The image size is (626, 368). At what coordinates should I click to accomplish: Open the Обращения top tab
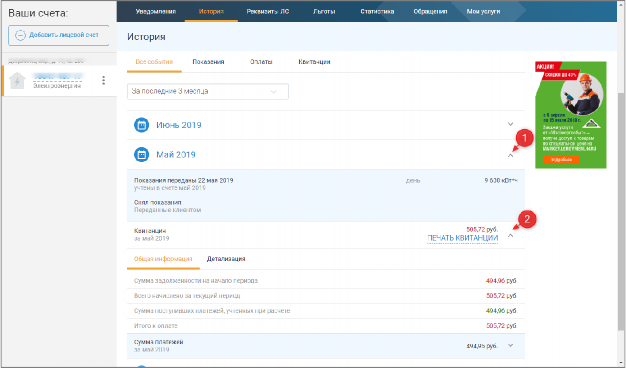[x=430, y=12]
